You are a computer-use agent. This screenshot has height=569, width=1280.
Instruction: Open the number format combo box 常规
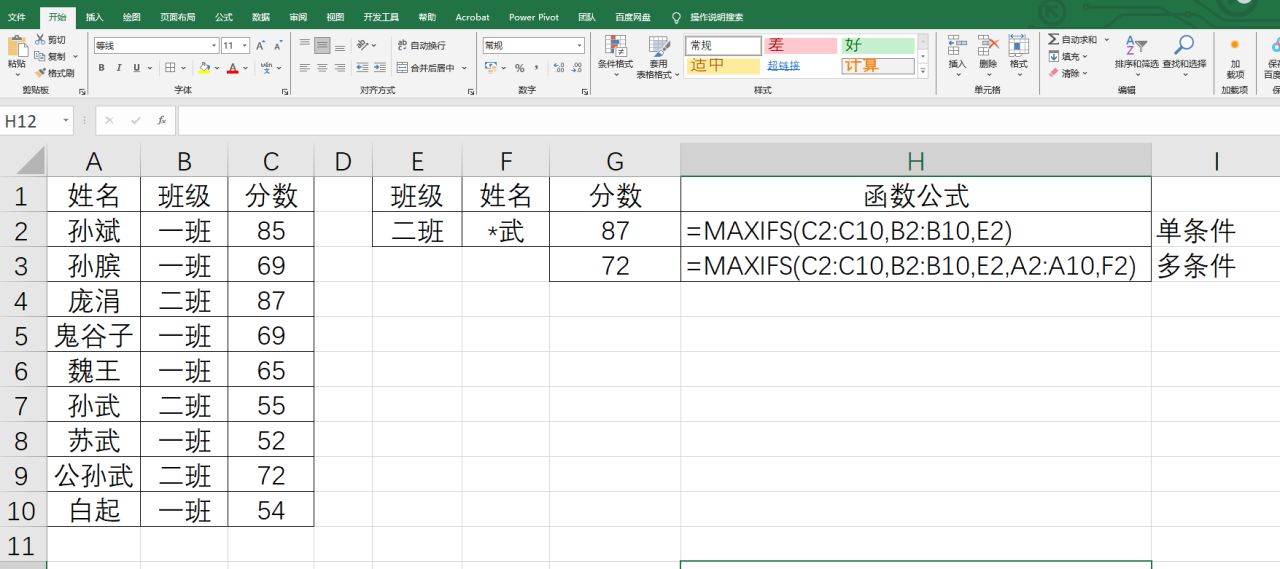point(533,46)
